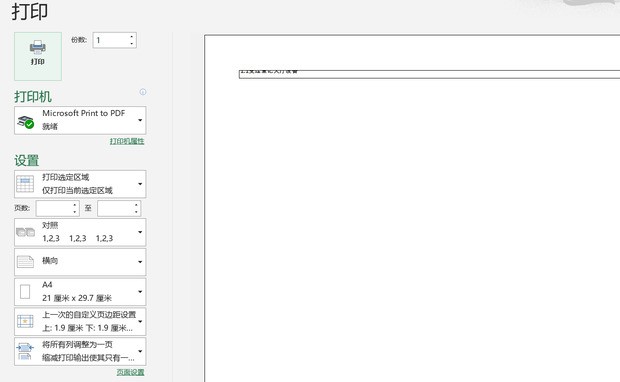Click the landscape orientation page icon
The width and height of the screenshot is (620, 382).
pyautogui.click(x=25, y=262)
